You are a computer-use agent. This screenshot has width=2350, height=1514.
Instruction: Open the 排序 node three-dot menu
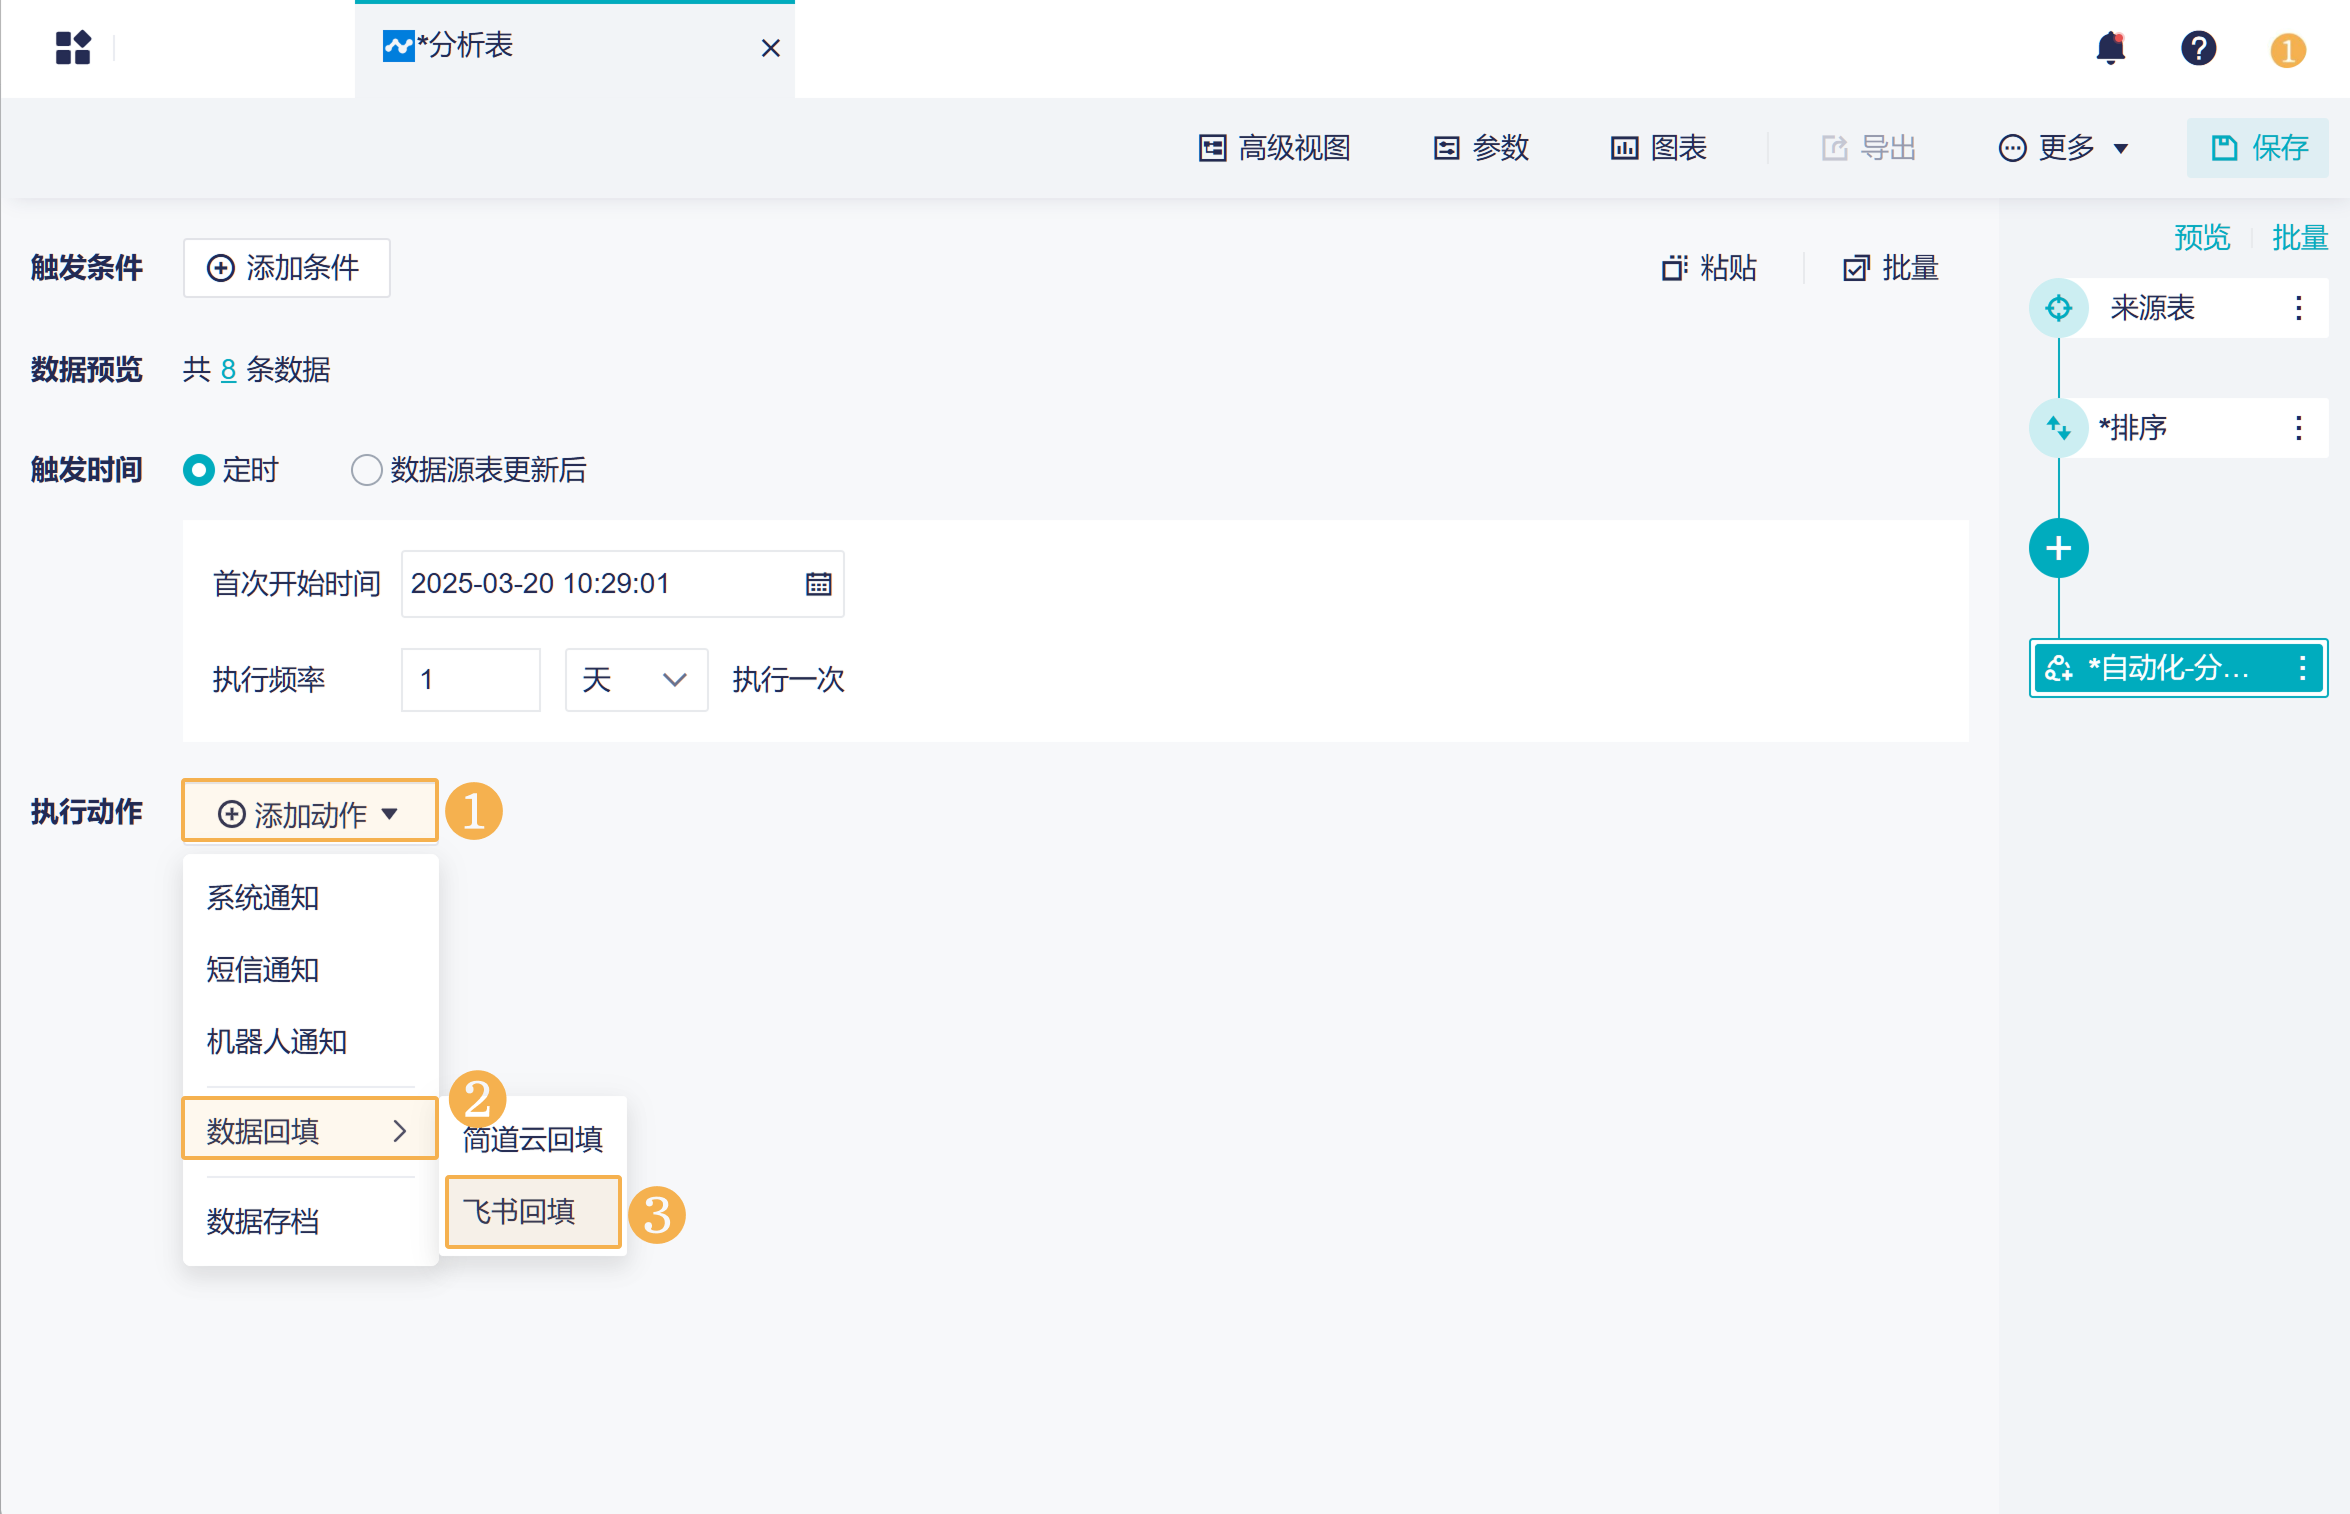pos(2298,428)
